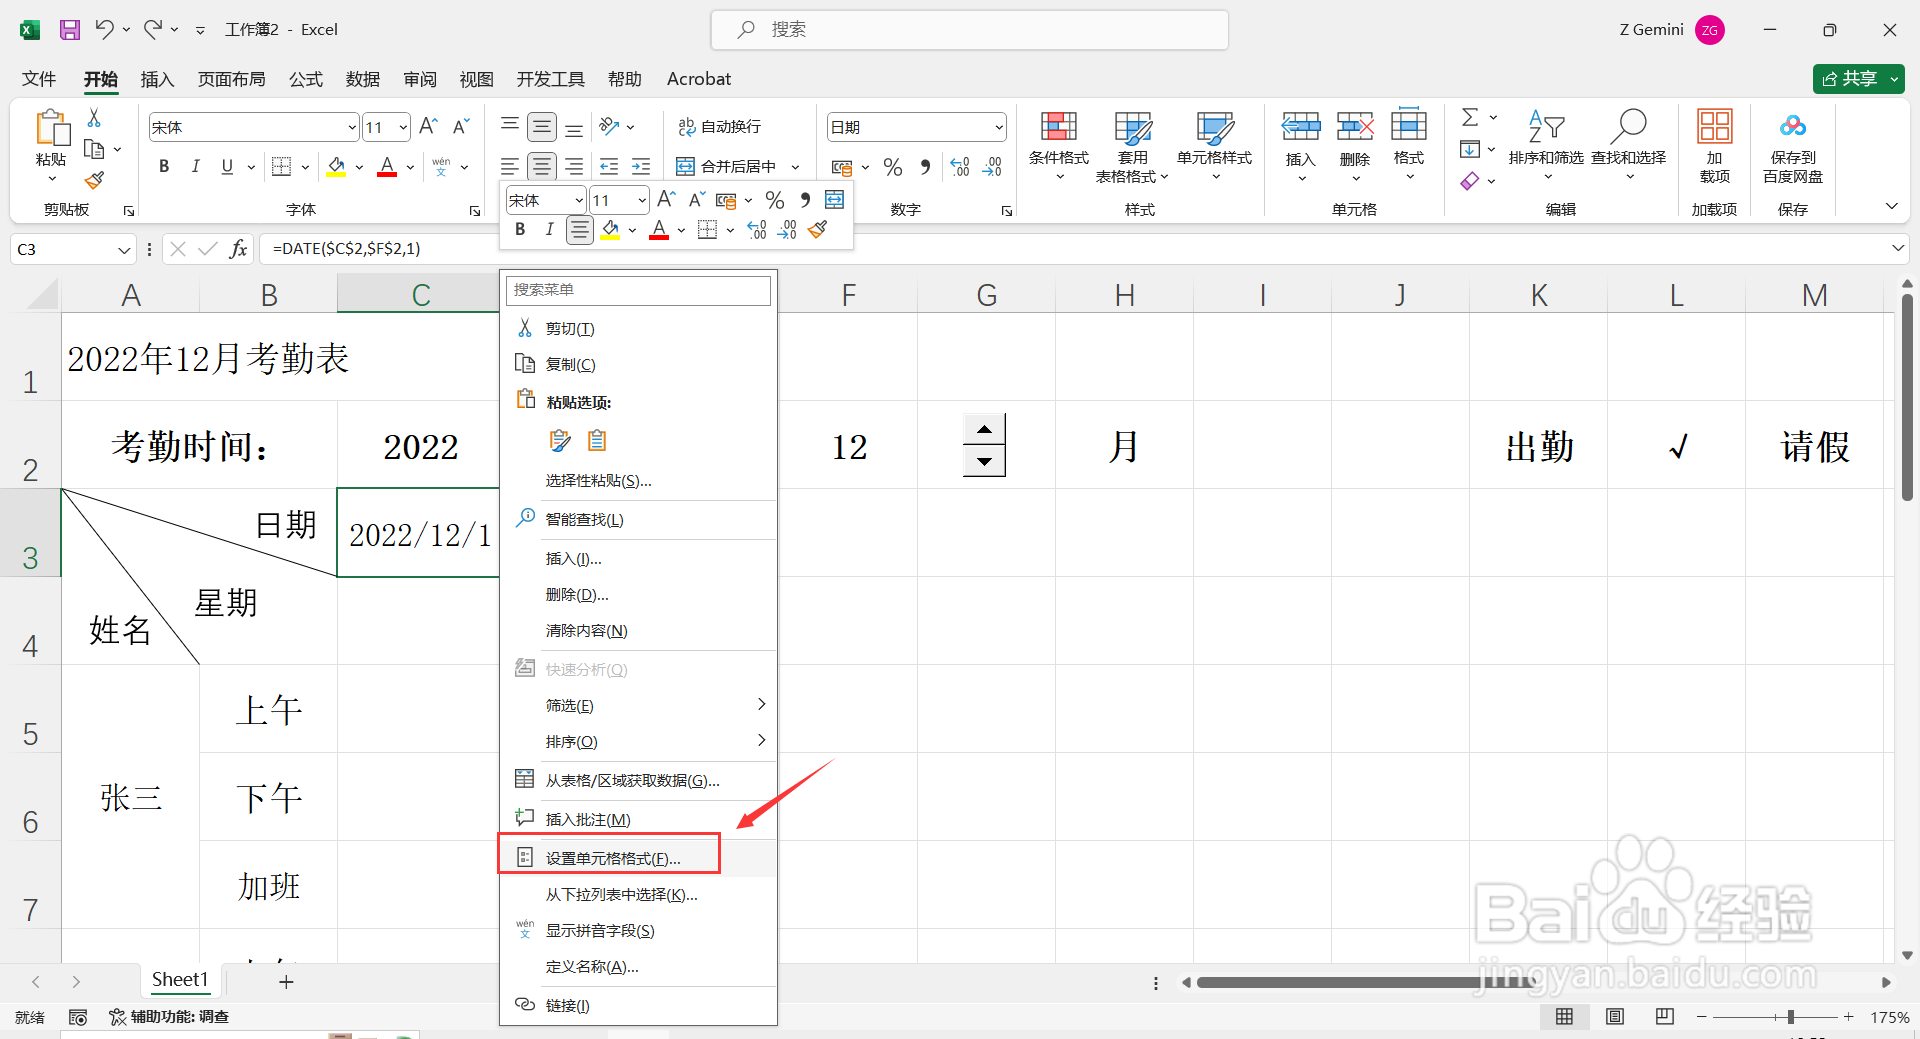Click the zoom slider handle
Image resolution: width=1920 pixels, height=1039 pixels.
click(x=1790, y=1017)
